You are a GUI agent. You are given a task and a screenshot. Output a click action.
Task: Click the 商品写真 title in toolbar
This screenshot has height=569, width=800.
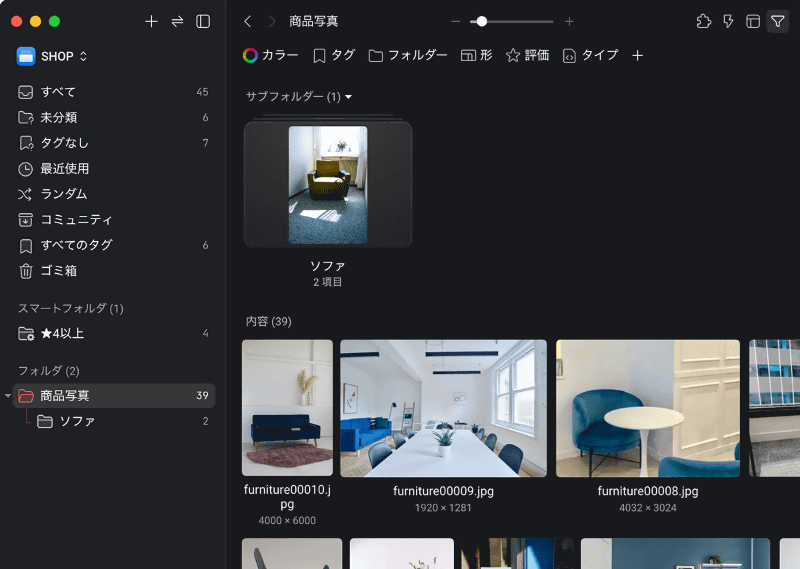click(313, 21)
